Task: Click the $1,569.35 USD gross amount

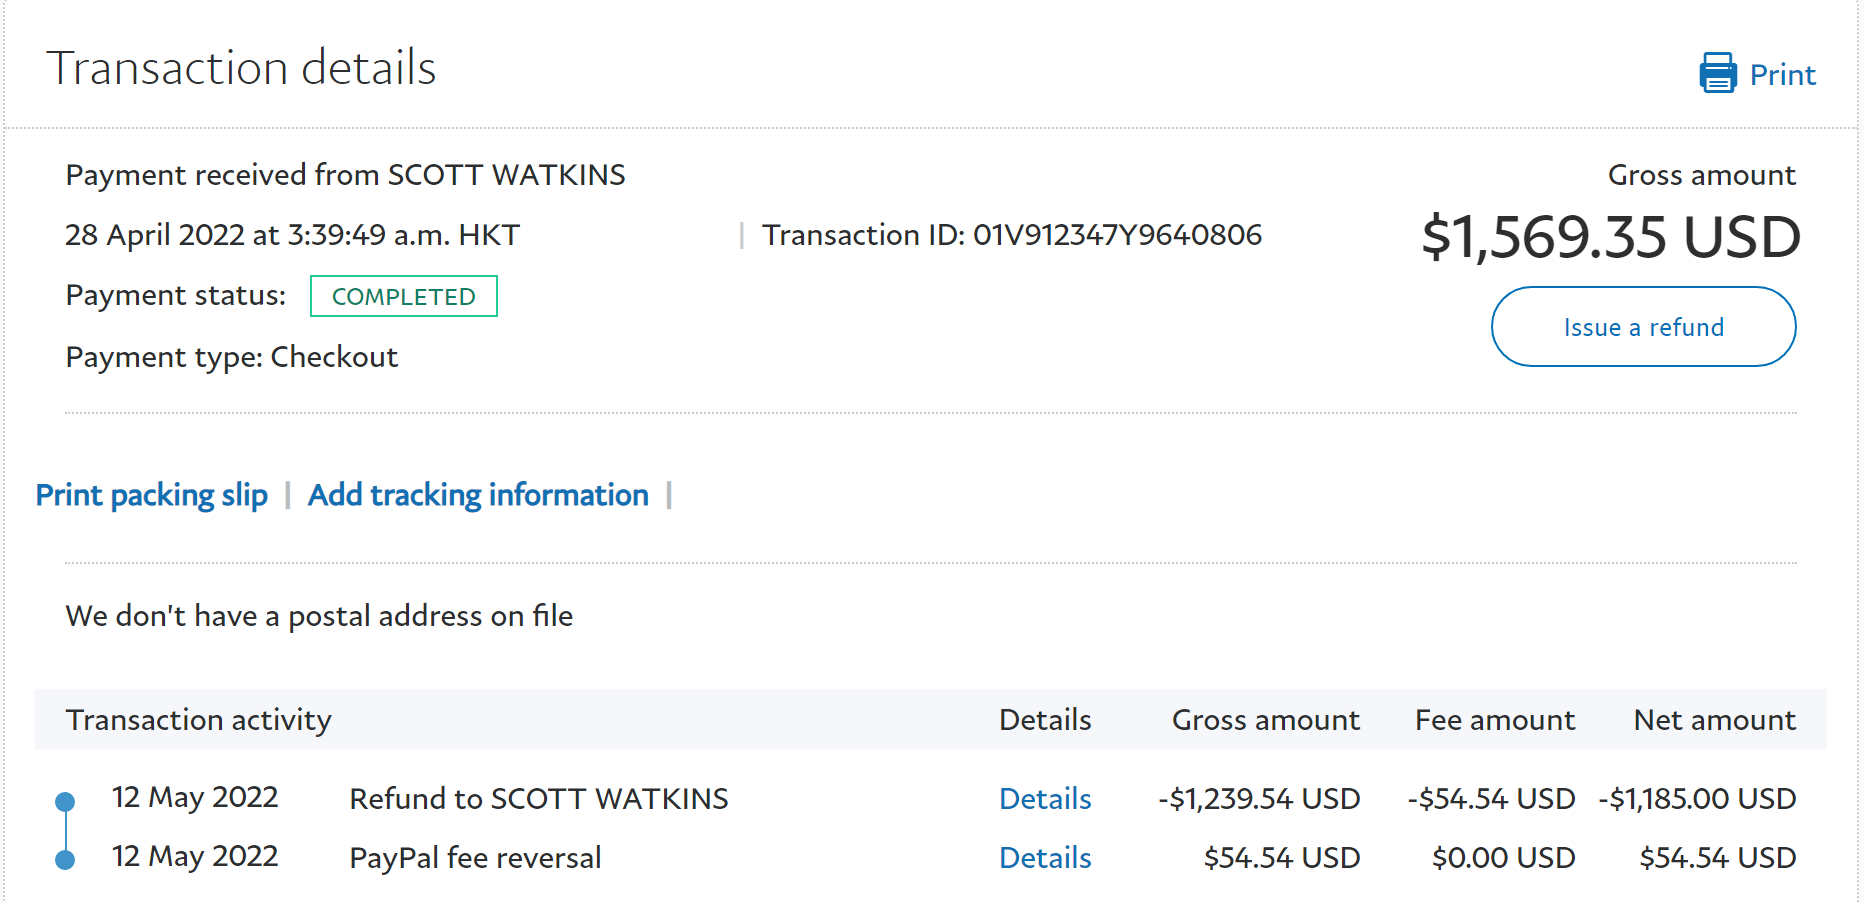Action: (x=1610, y=238)
